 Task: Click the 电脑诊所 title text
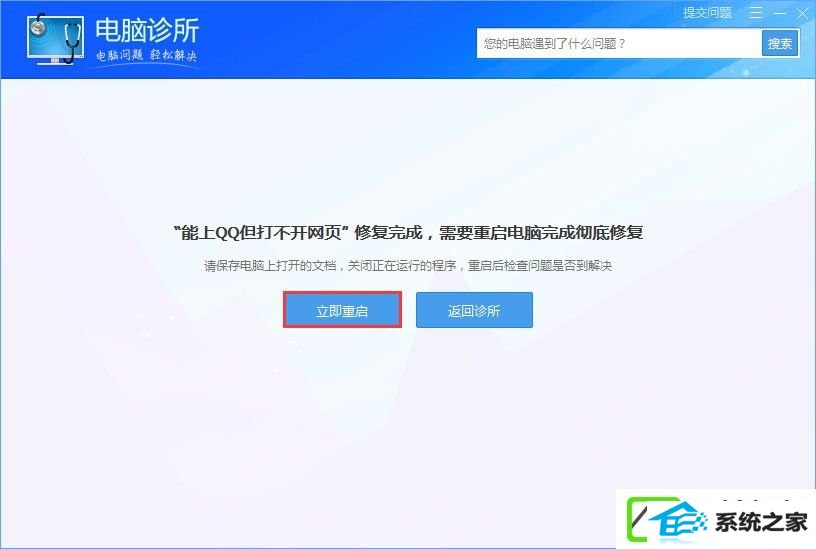[x=147, y=30]
